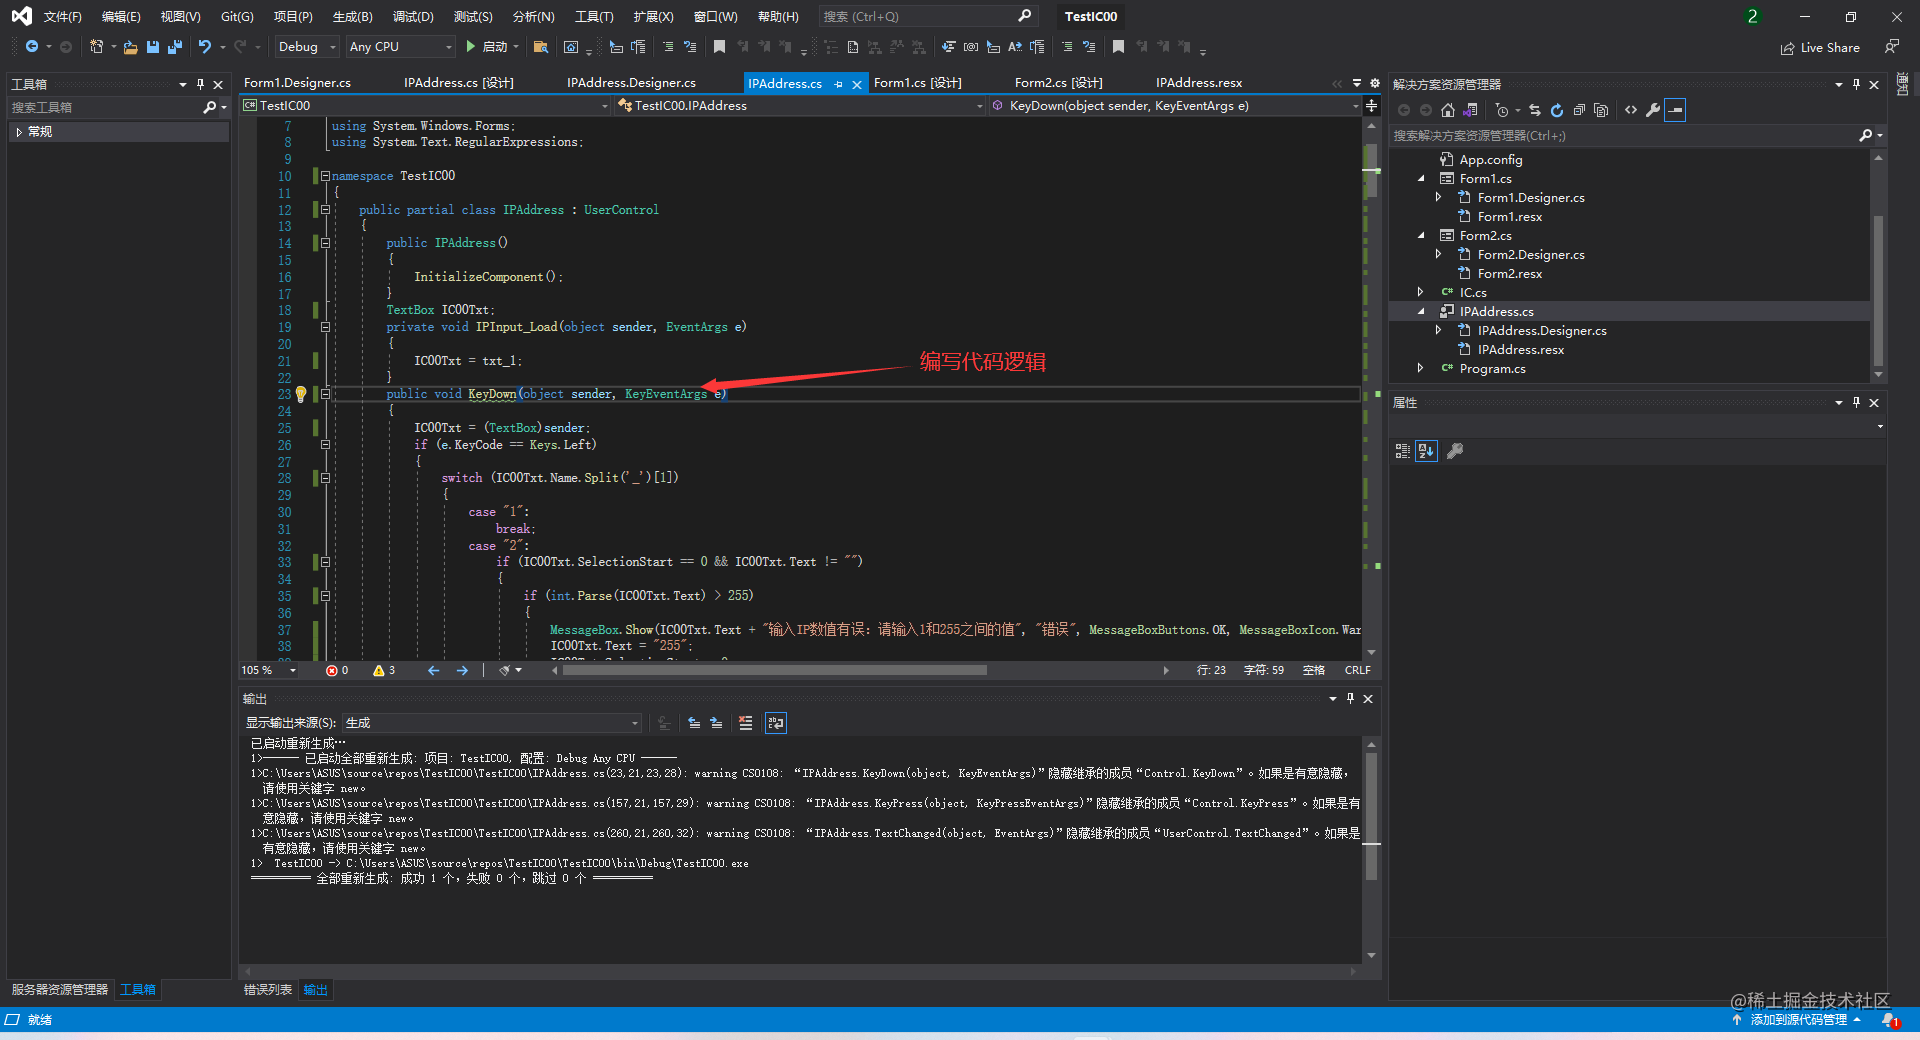Viewport: 1920px width, 1040px height.
Task: Expand the Program.cs tree node
Action: pyautogui.click(x=1421, y=369)
